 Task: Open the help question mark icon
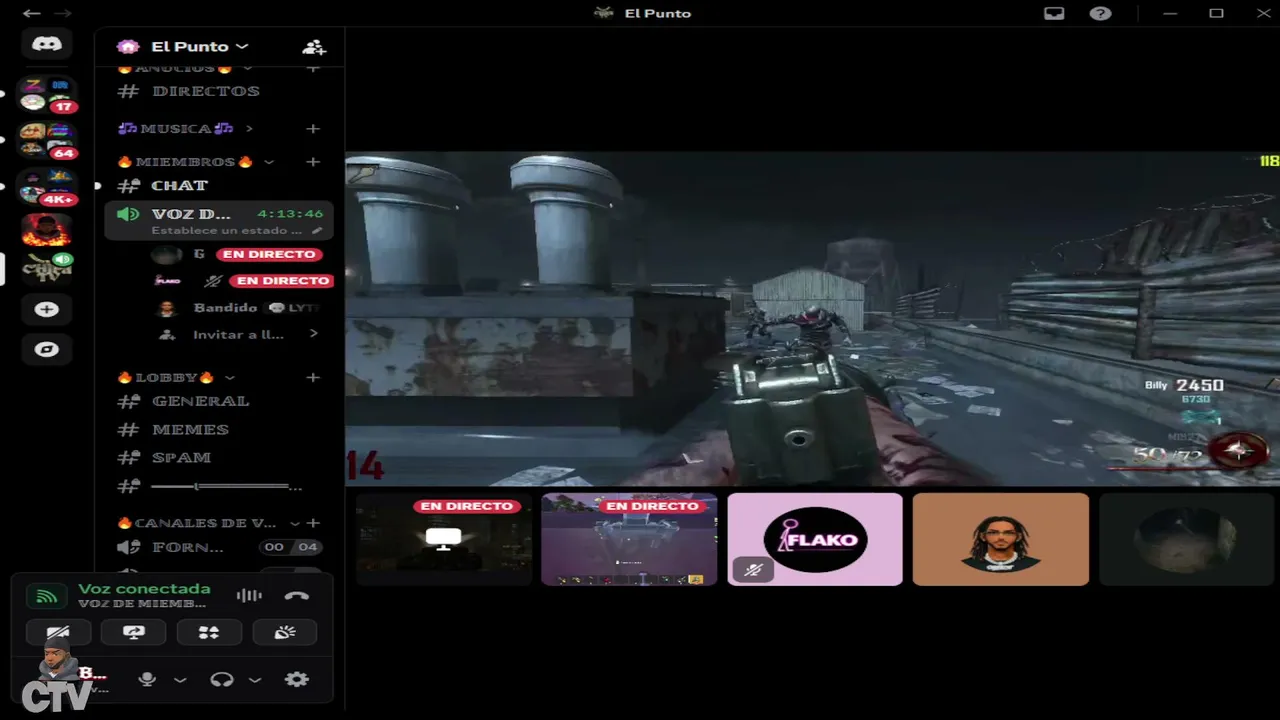tap(1100, 13)
